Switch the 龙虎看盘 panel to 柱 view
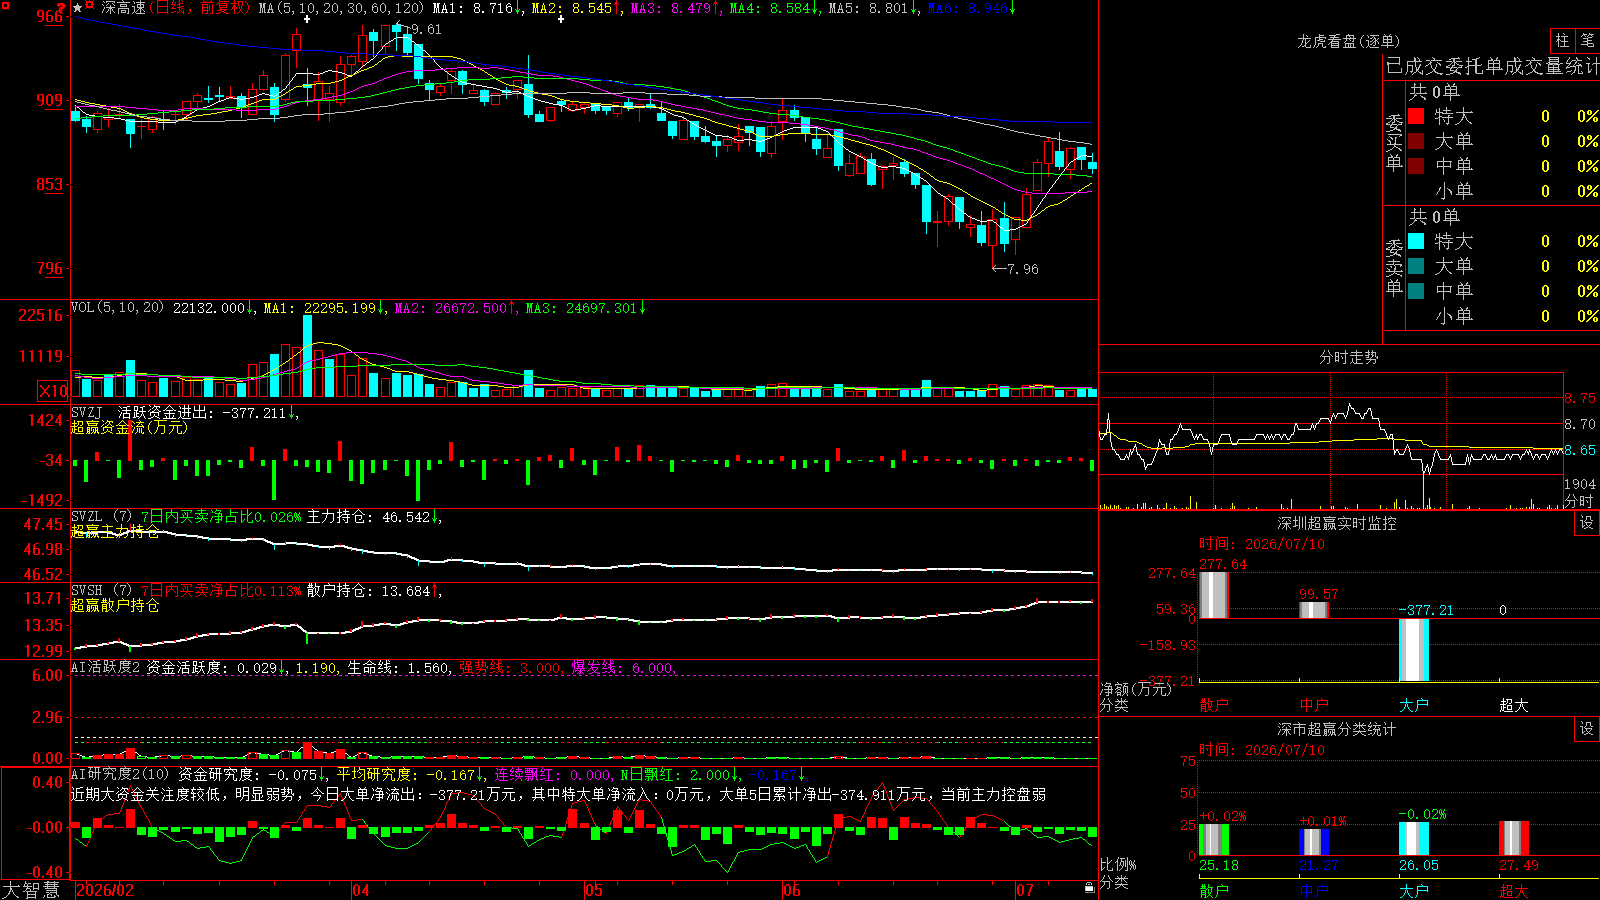This screenshot has width=1600, height=900. click(x=1562, y=41)
